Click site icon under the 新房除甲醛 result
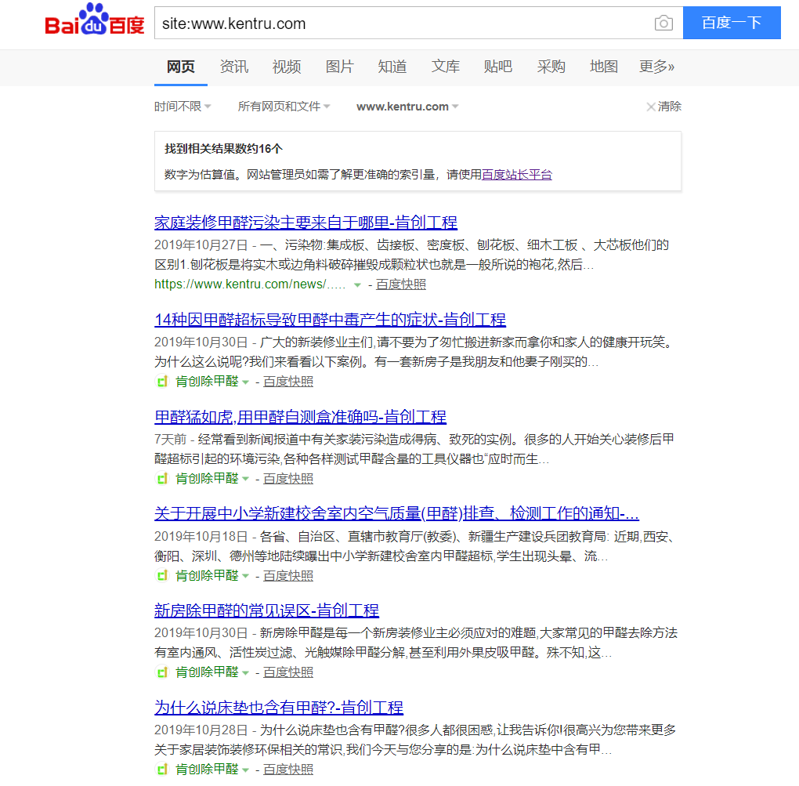 pos(162,672)
